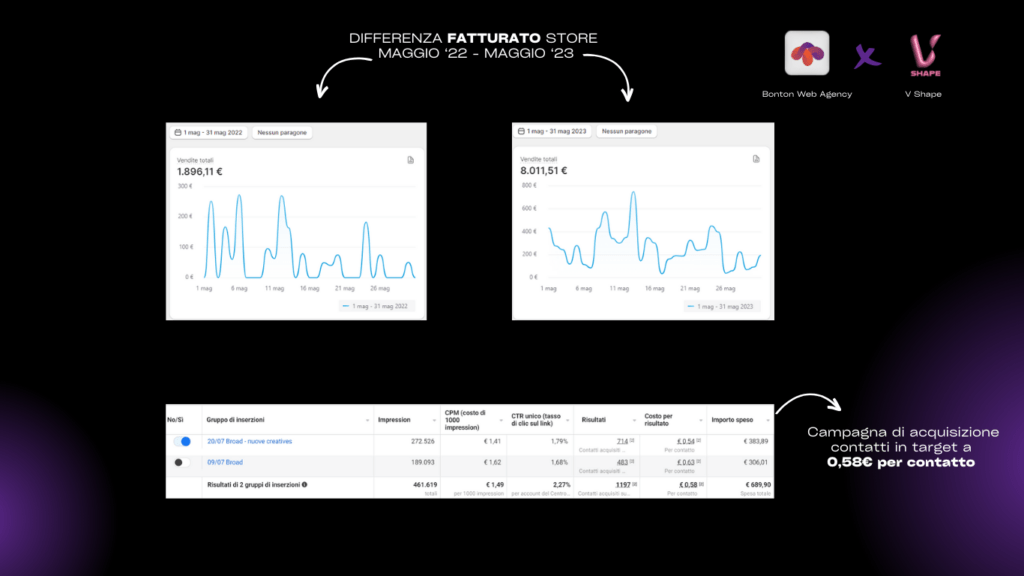Open the 1 mag - 31 mag 2022 date picker
The width and height of the screenshot is (1024, 576).
(x=208, y=133)
